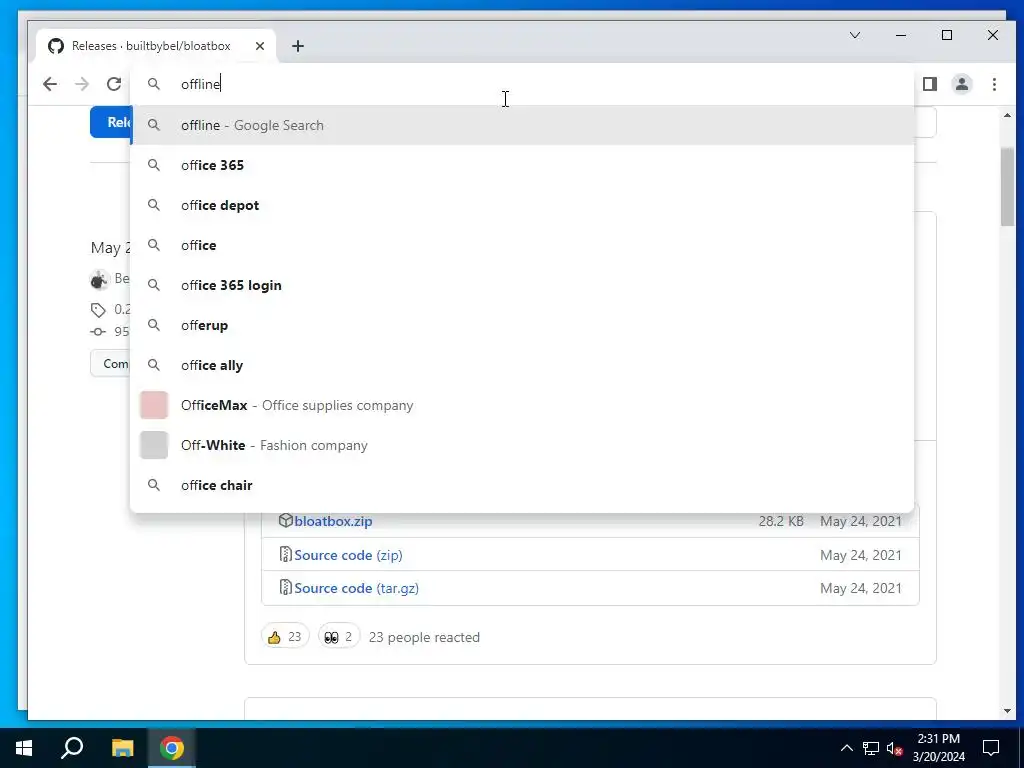Open the tab search chevron in title bar
The width and height of the screenshot is (1024, 768).
click(854, 35)
